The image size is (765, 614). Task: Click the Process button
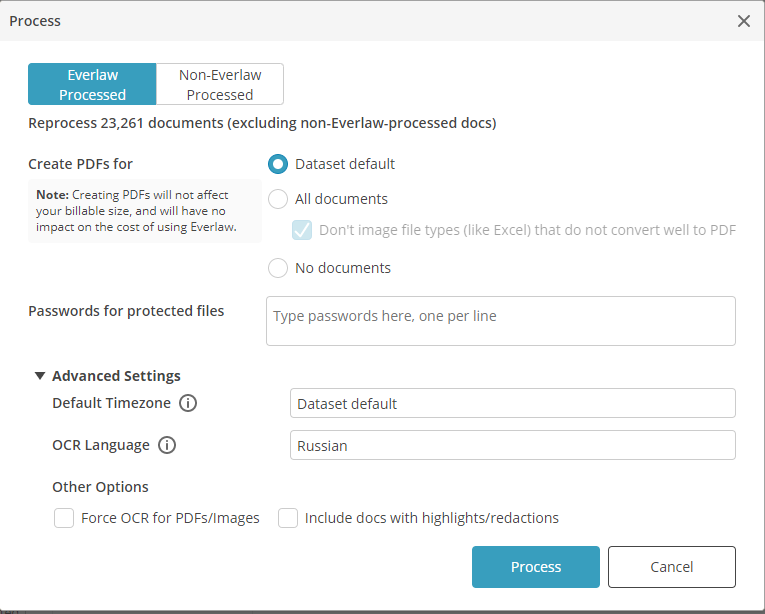[x=536, y=567]
